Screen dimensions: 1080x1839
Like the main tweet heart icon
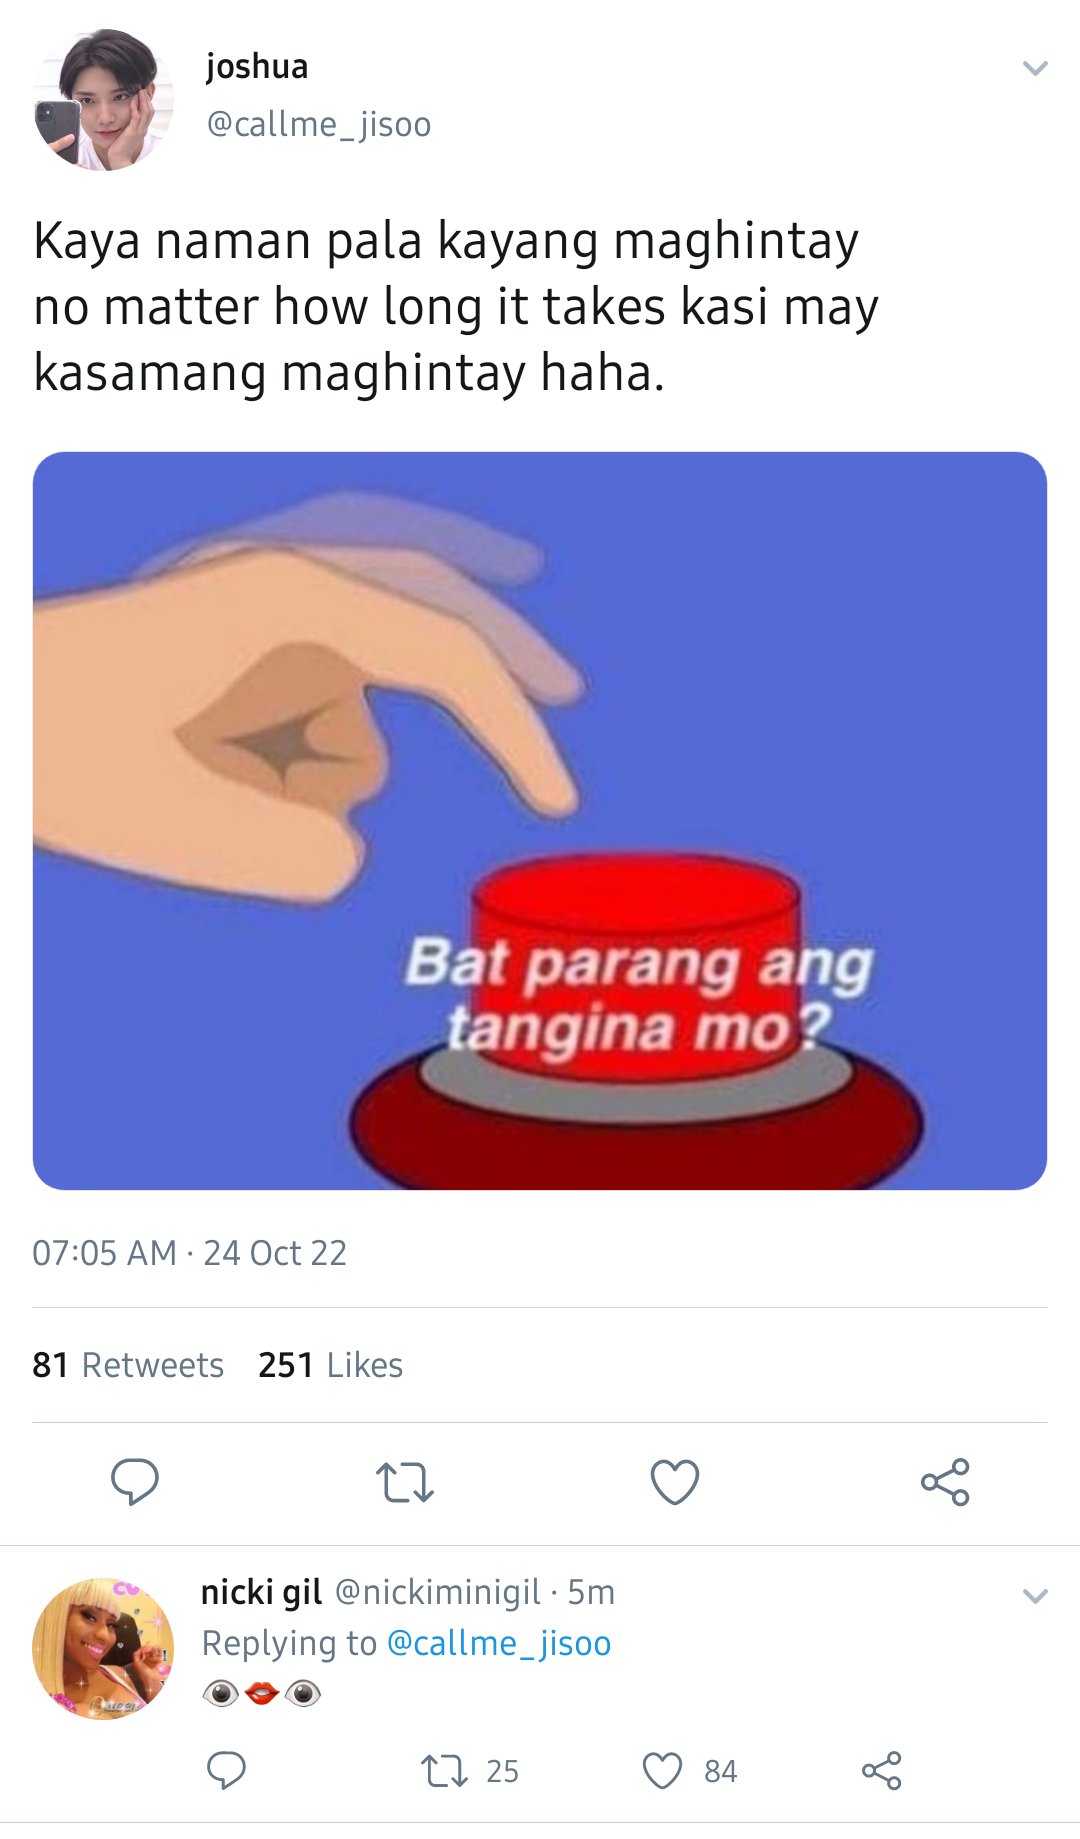click(x=675, y=1482)
